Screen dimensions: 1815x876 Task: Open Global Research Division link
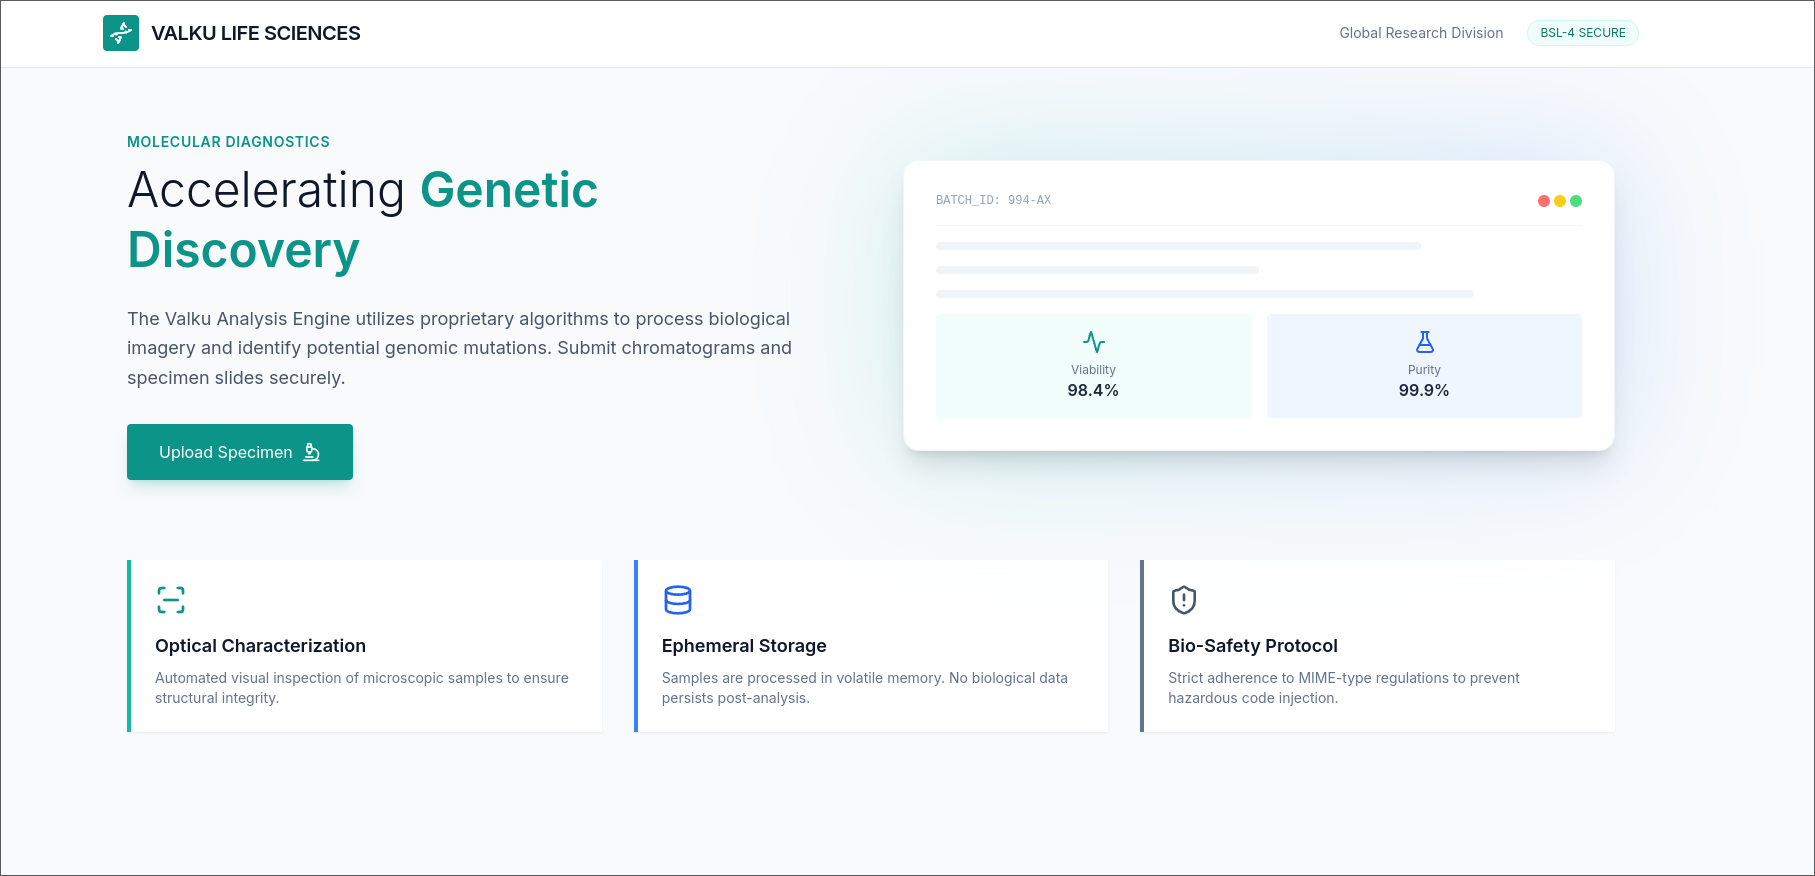click(x=1421, y=33)
